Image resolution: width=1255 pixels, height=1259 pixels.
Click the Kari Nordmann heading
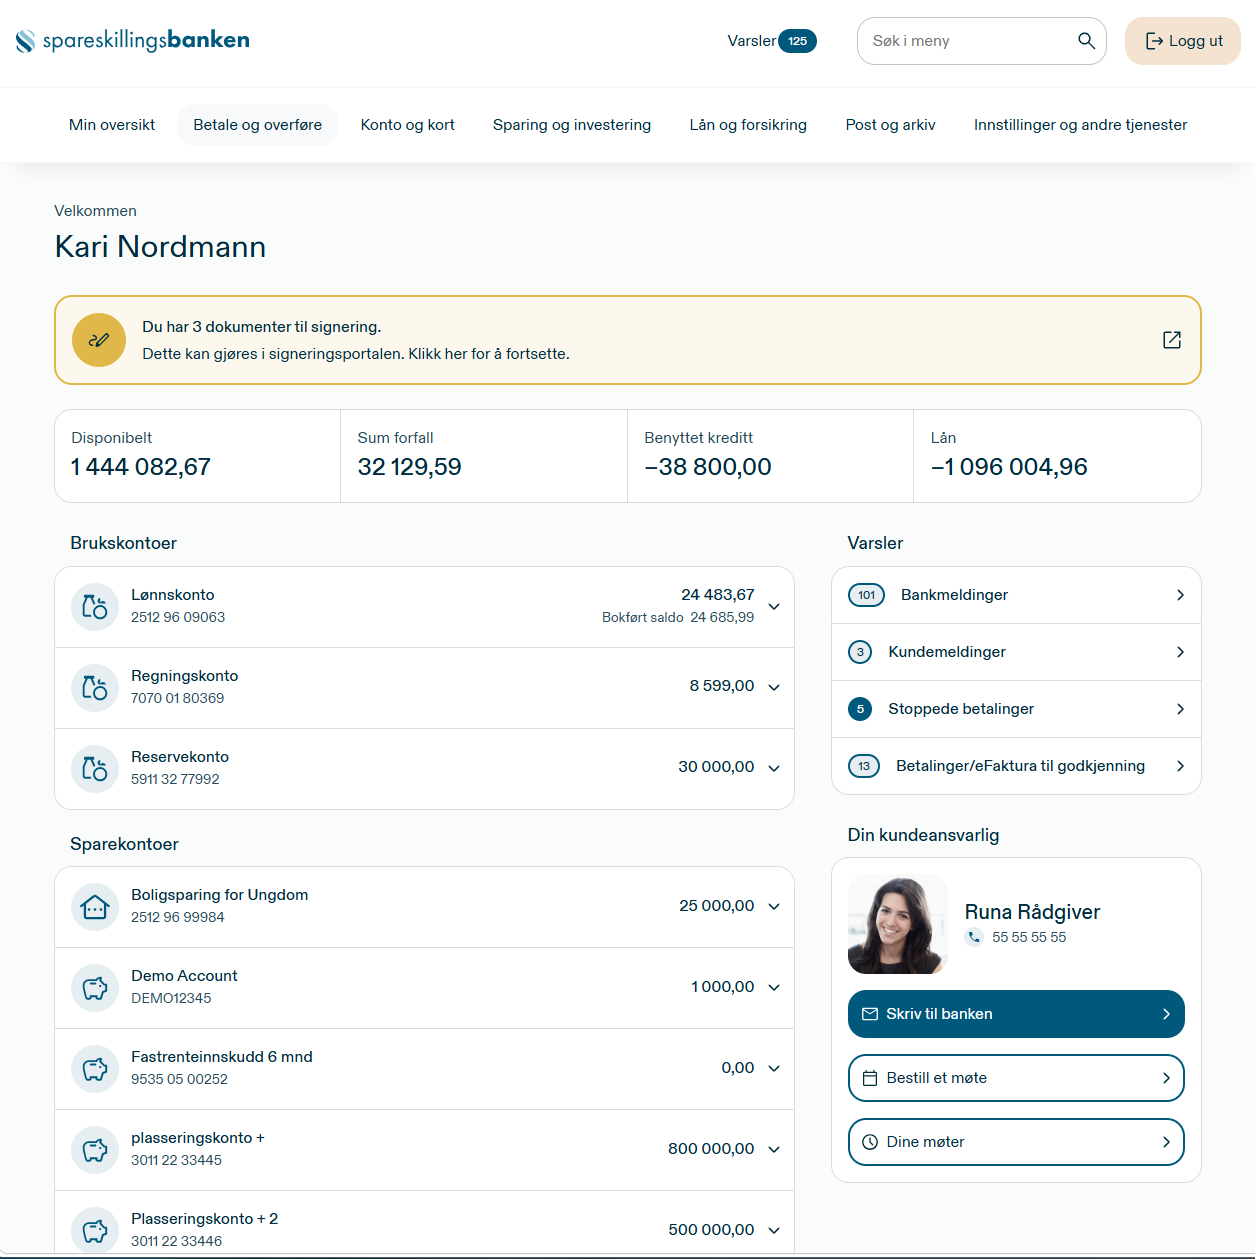click(x=160, y=247)
